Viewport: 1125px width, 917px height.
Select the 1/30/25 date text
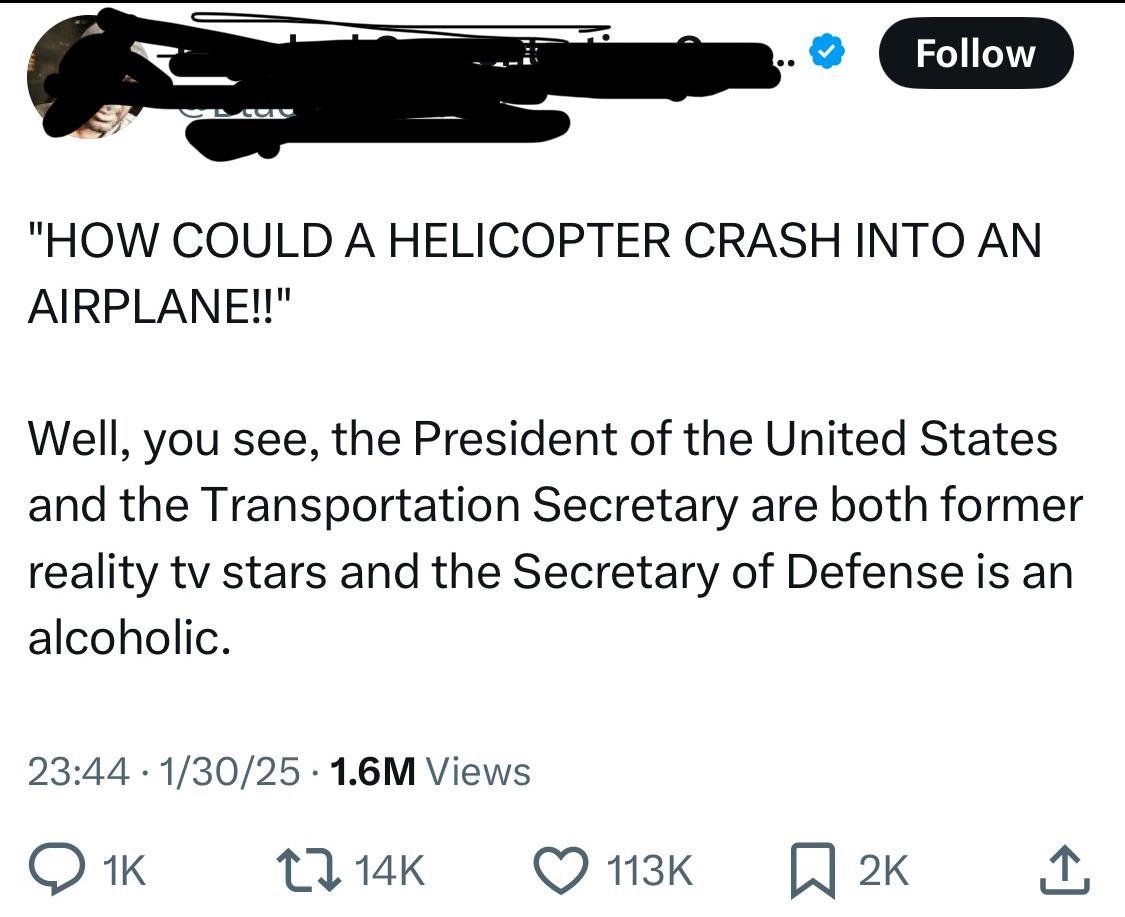pyautogui.click(x=230, y=772)
